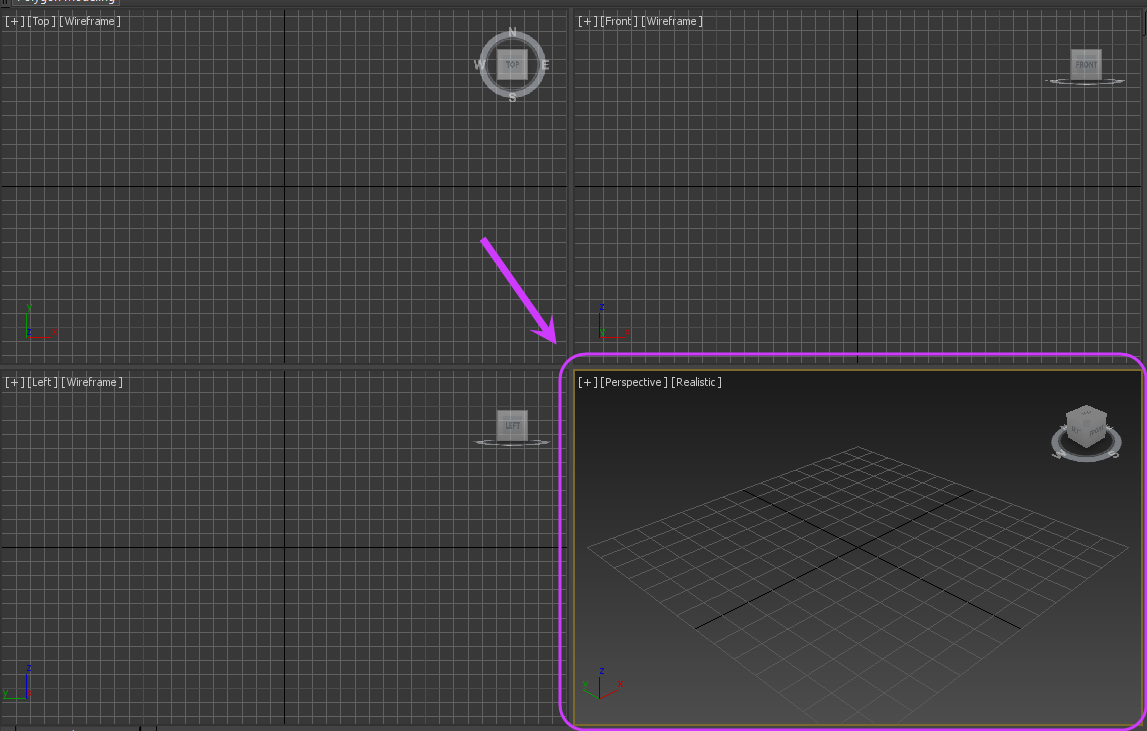Click the S compass letter on Top ViewCube
The height and width of the screenshot is (731, 1147).
point(512,97)
